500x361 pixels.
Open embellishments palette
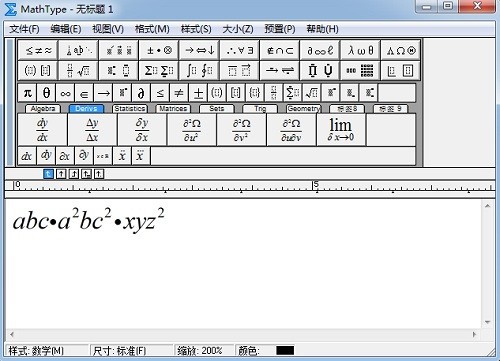119,50
